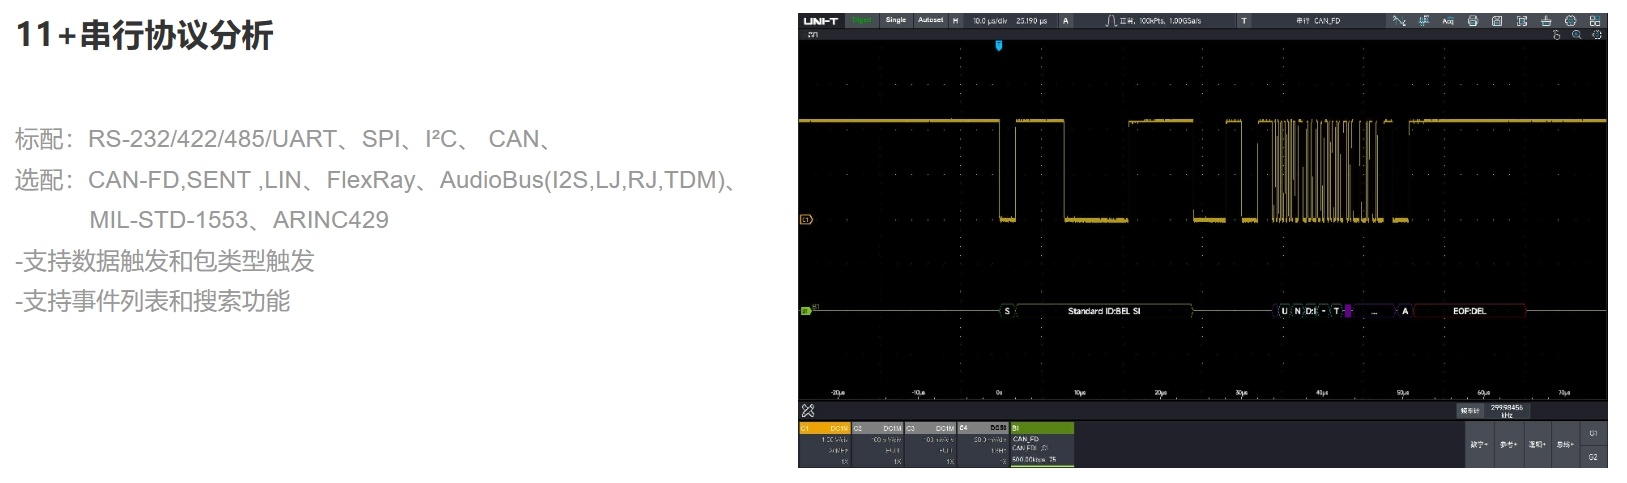1627x483 pixels.
Task: Open the acquisition A menu
Action: click(x=1065, y=20)
